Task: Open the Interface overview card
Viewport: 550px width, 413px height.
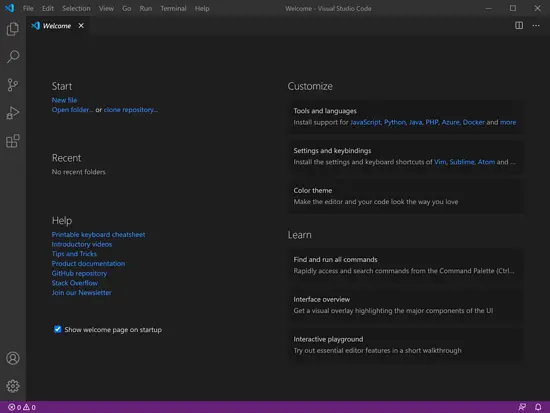Action: pyautogui.click(x=406, y=305)
